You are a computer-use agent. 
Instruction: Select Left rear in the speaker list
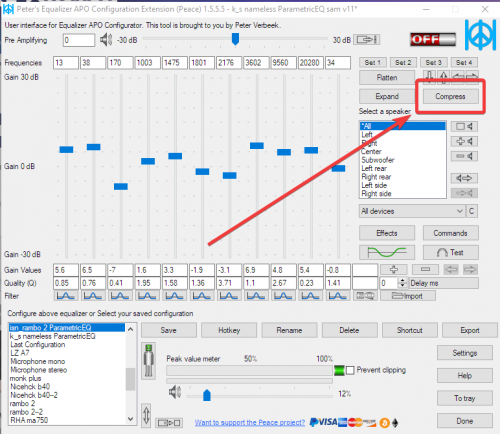point(374,168)
